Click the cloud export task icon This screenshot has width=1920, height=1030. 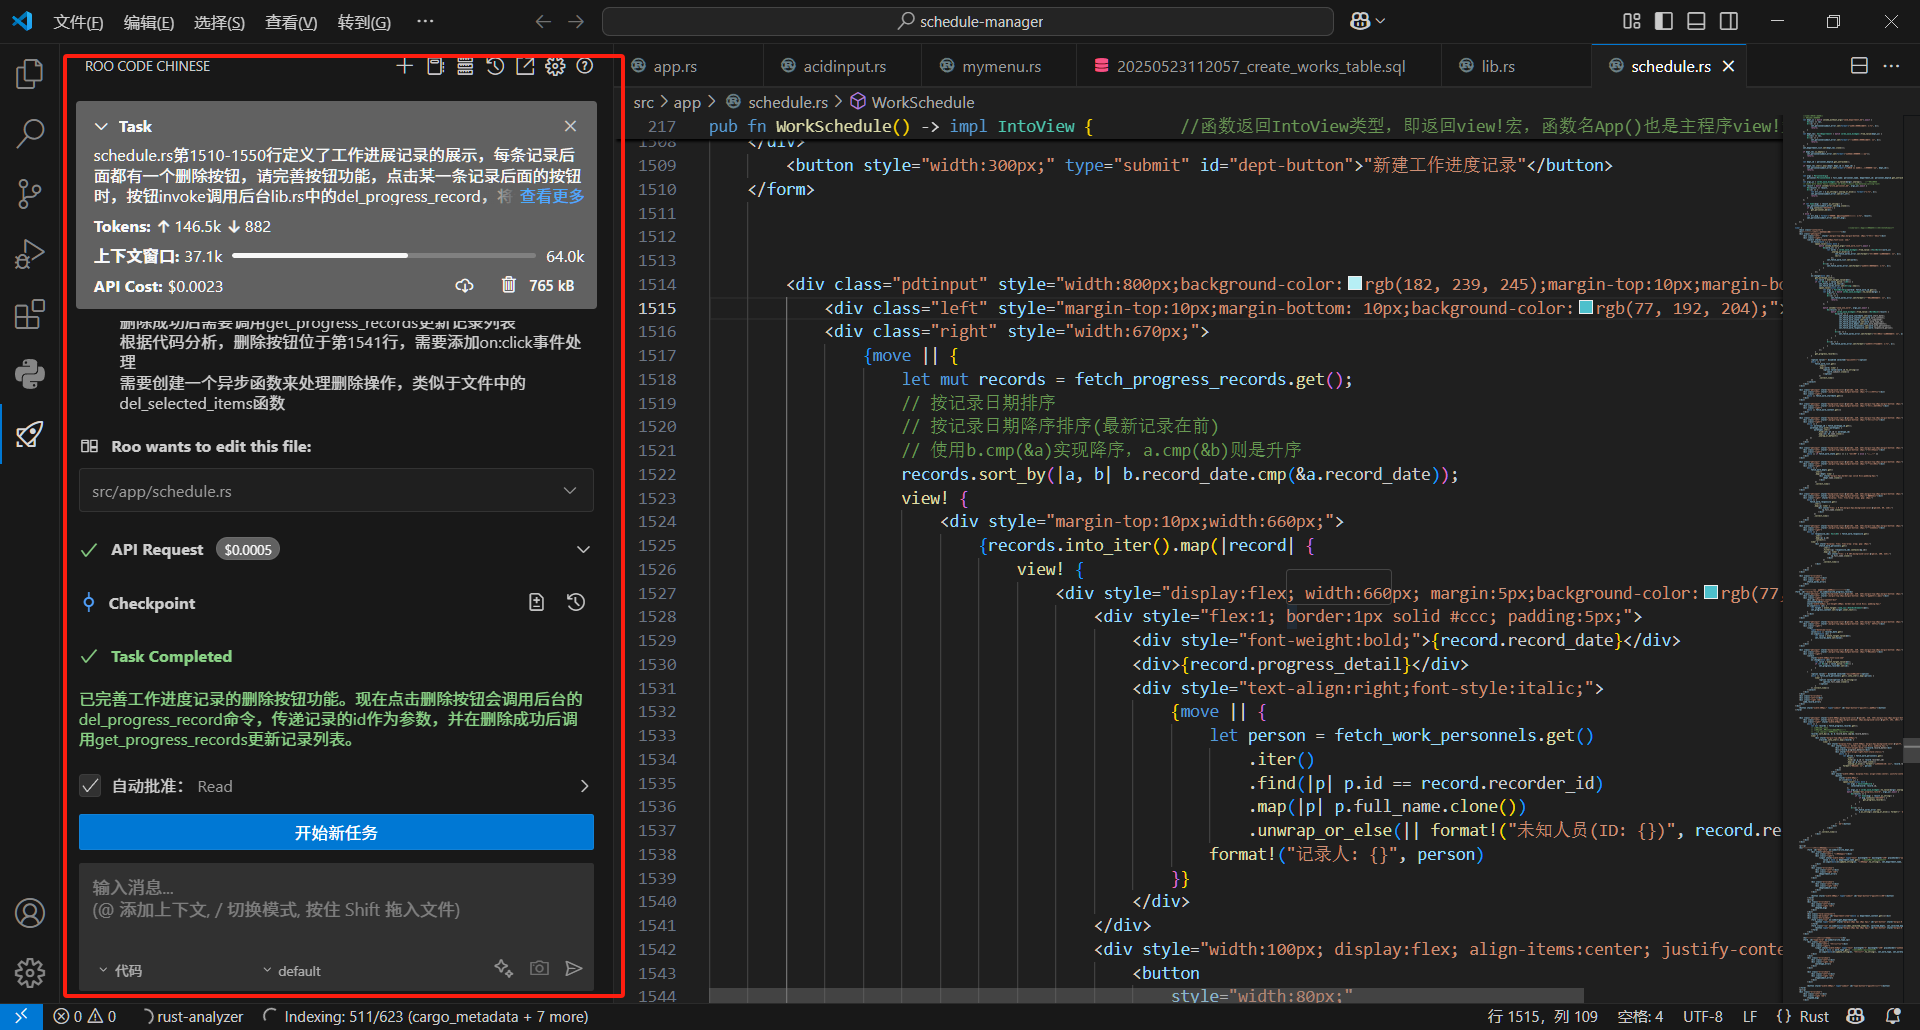pyautogui.click(x=465, y=286)
